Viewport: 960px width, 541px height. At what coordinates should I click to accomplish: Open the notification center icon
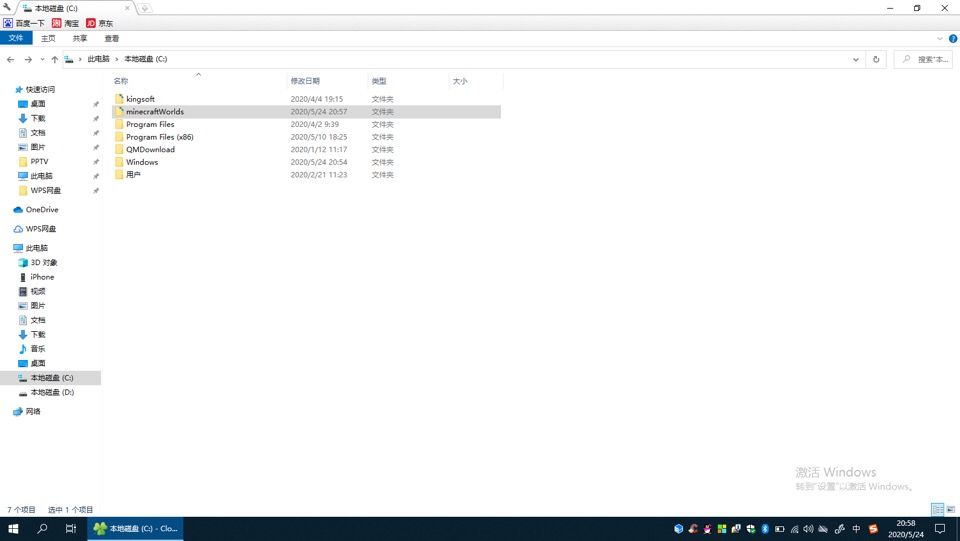point(940,529)
